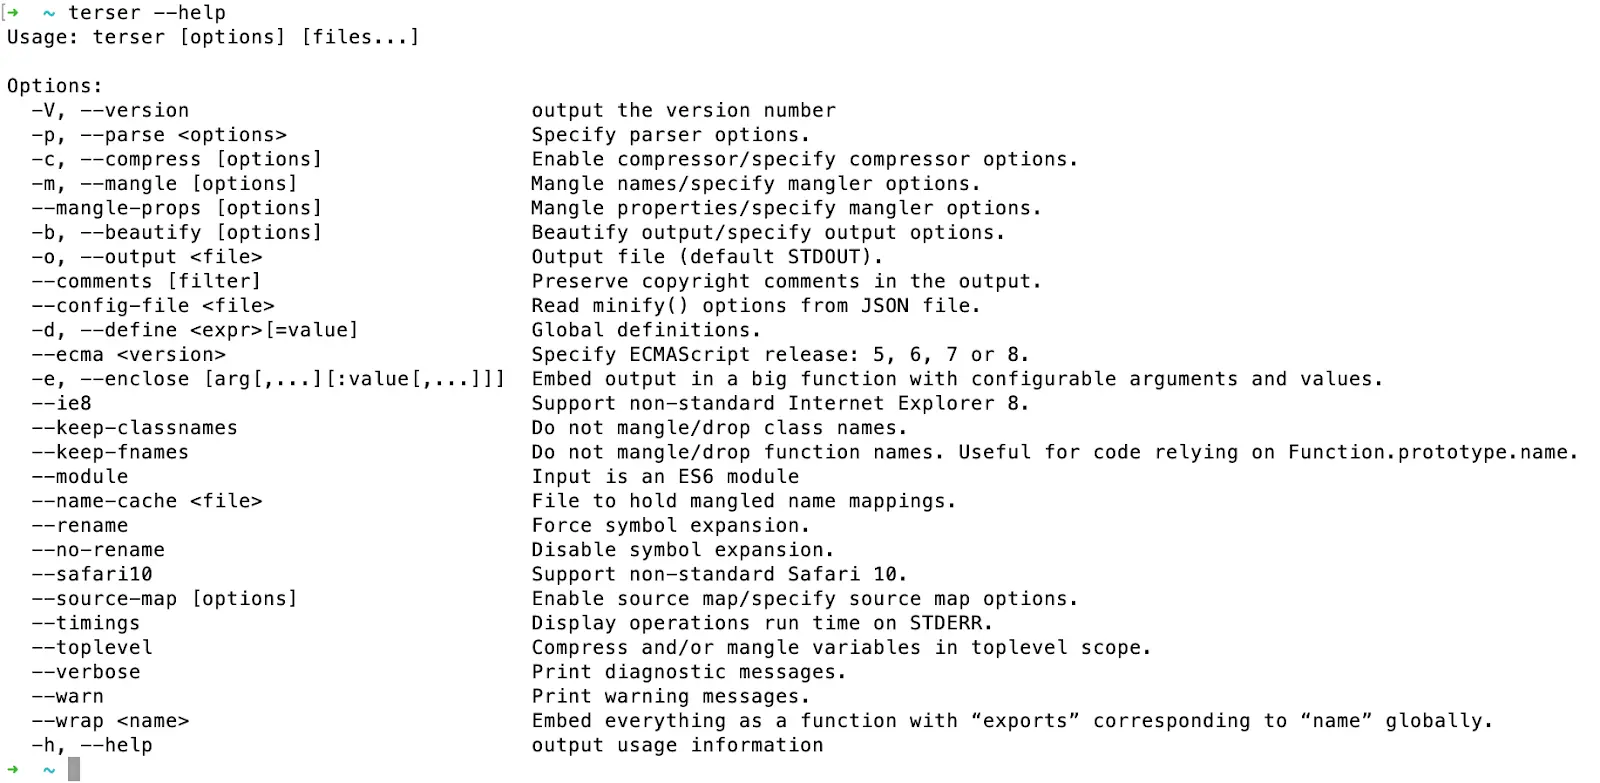Click the --keep-classnames flag
The height and width of the screenshot is (783, 1600).
point(135,428)
